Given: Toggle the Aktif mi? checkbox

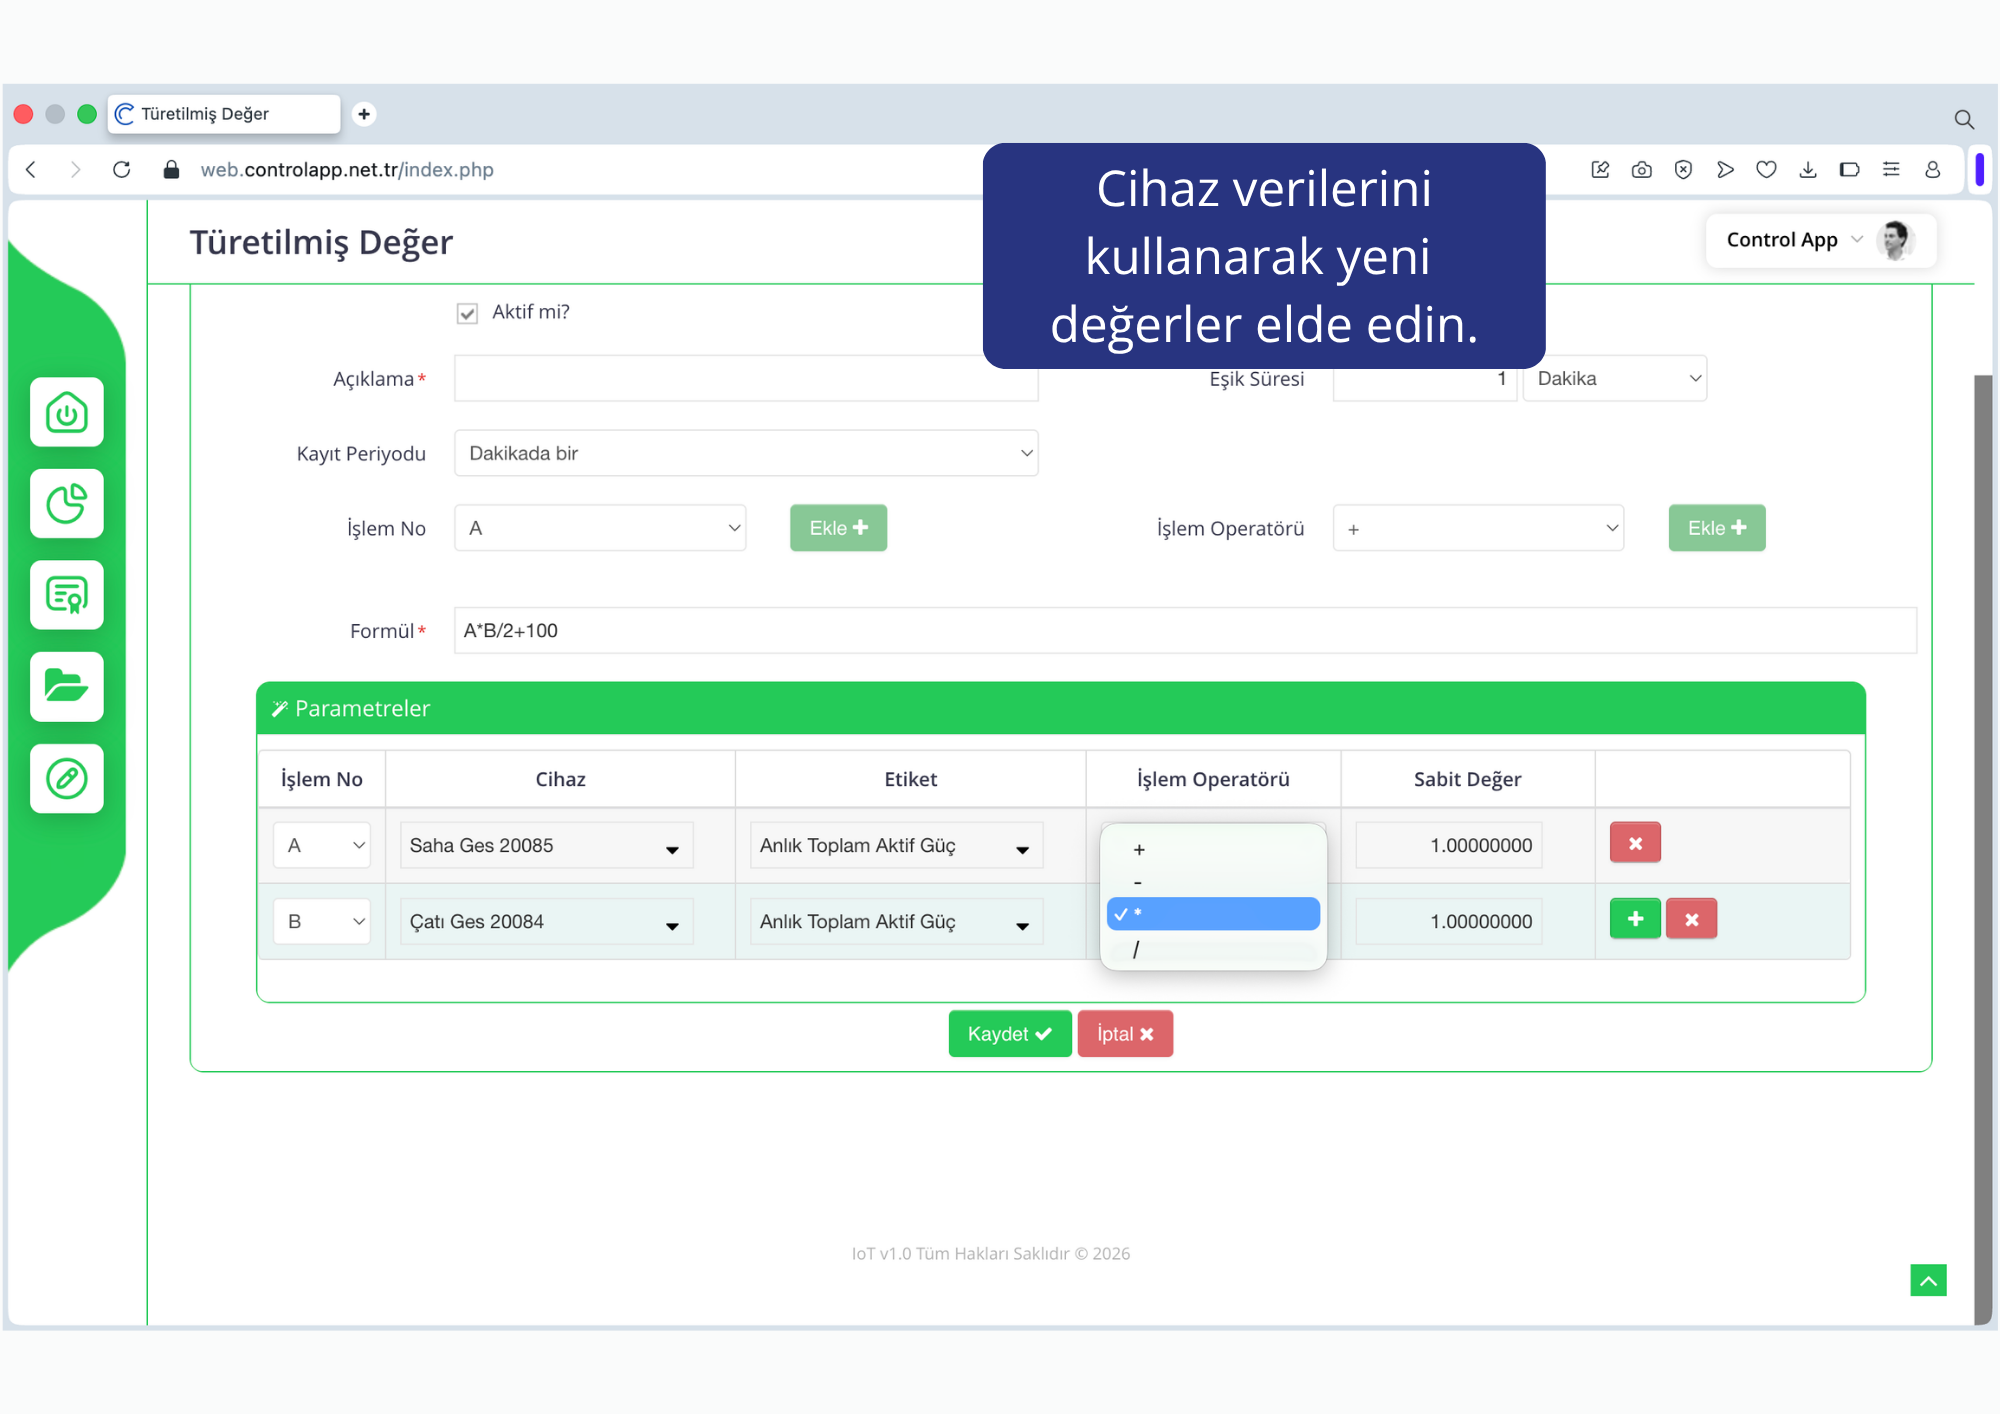Looking at the screenshot, I should pos(467,313).
